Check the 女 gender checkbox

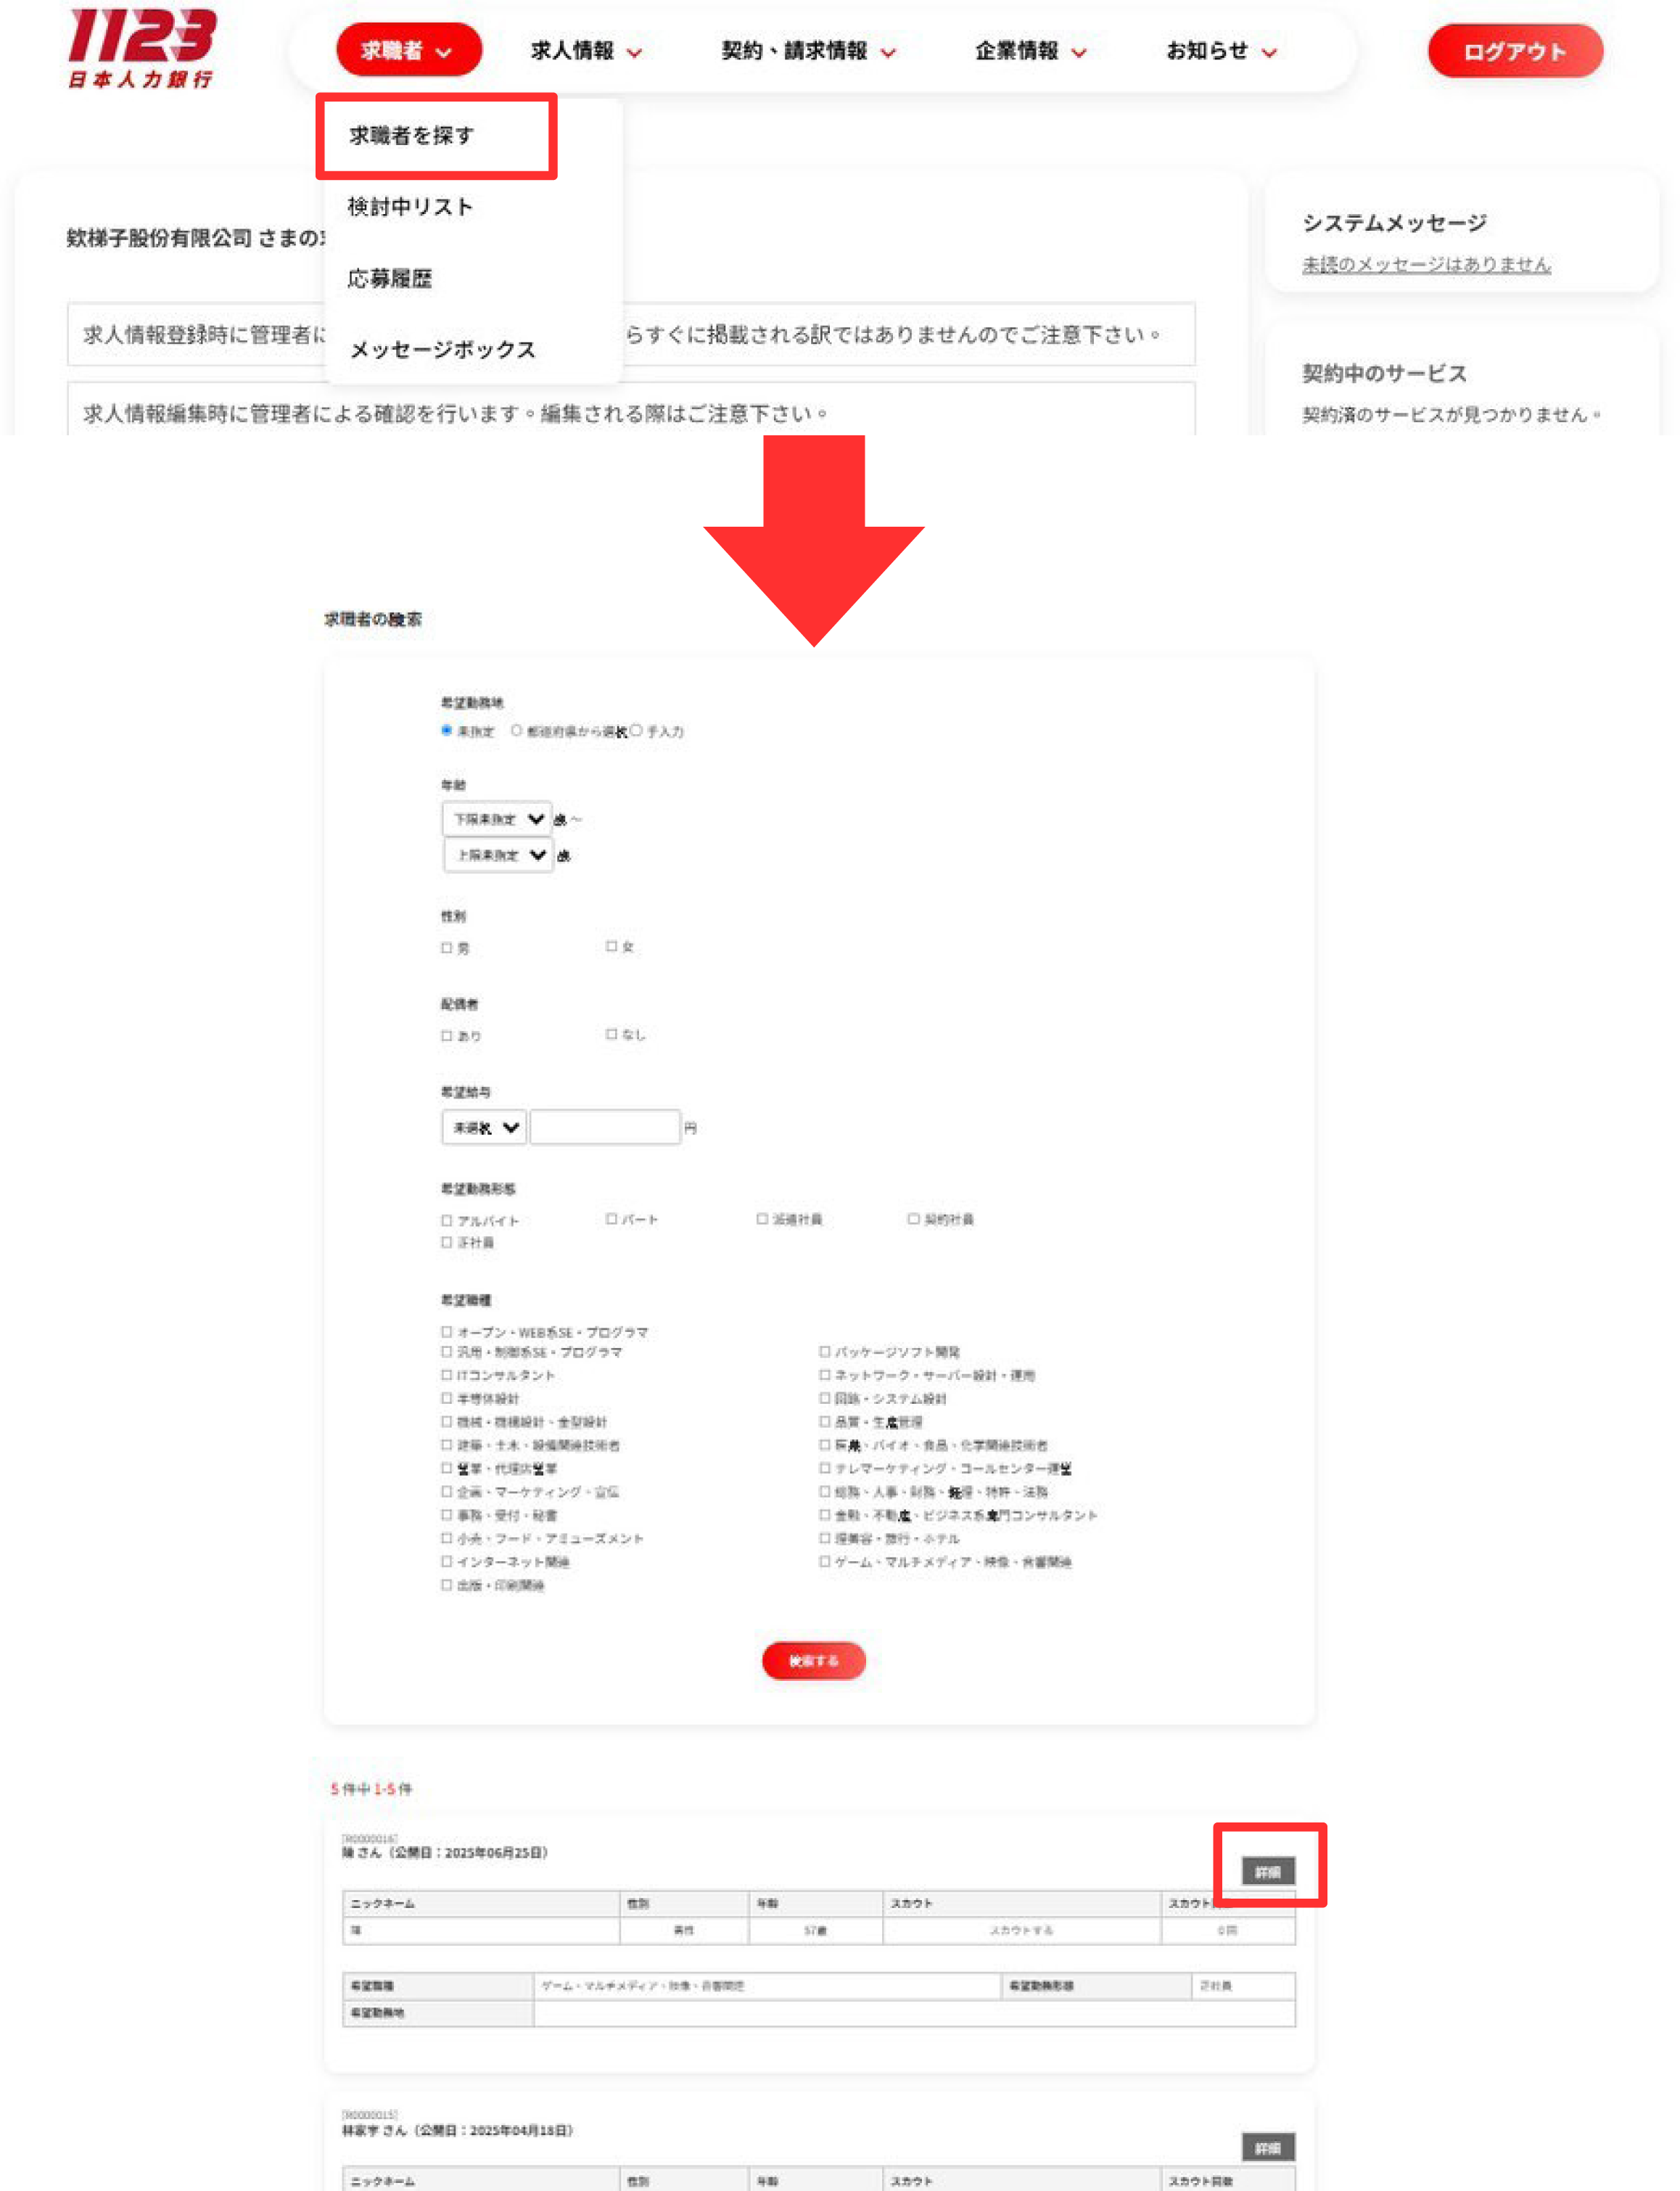pyautogui.click(x=611, y=946)
